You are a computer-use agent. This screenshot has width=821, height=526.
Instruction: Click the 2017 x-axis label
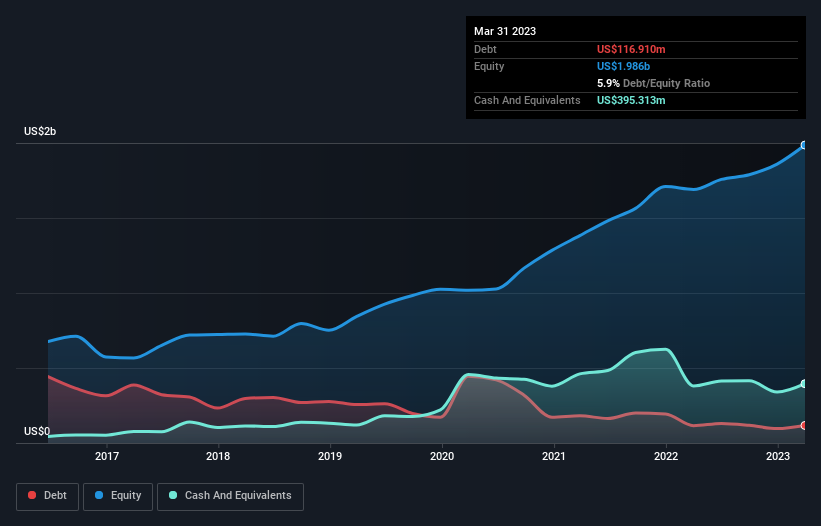pyautogui.click(x=106, y=456)
